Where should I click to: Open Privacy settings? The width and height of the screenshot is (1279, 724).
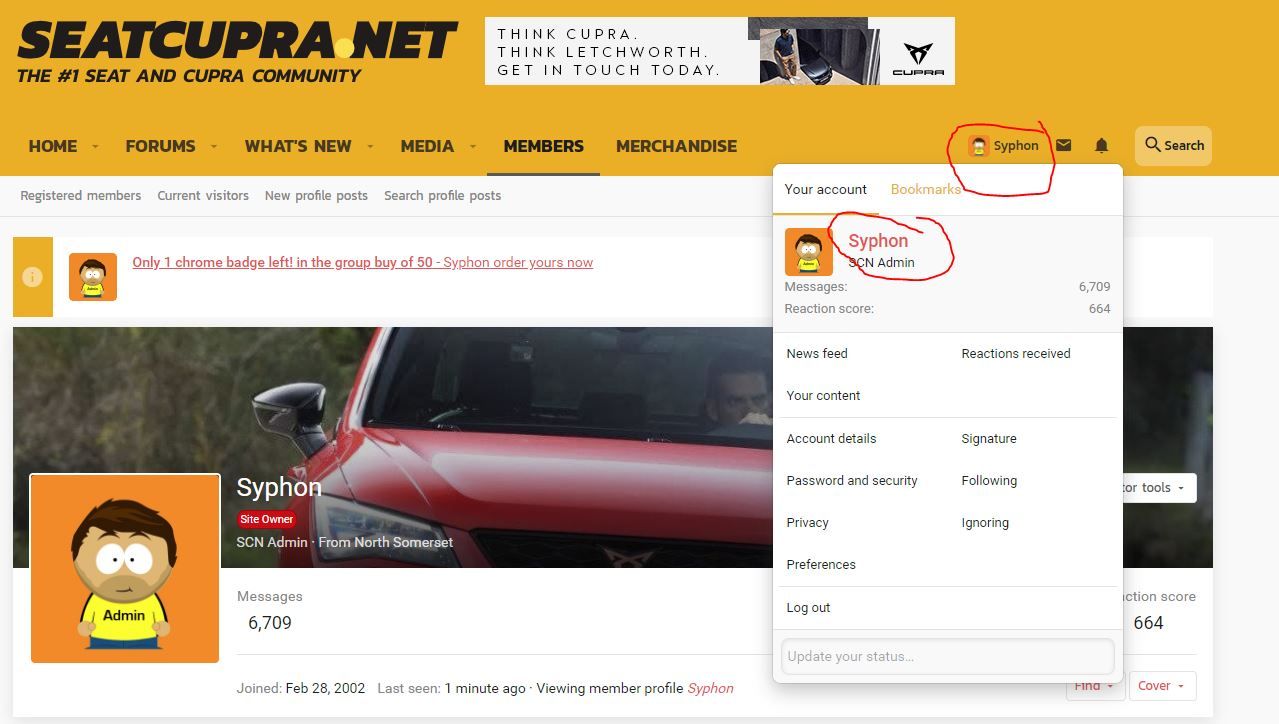click(x=808, y=523)
